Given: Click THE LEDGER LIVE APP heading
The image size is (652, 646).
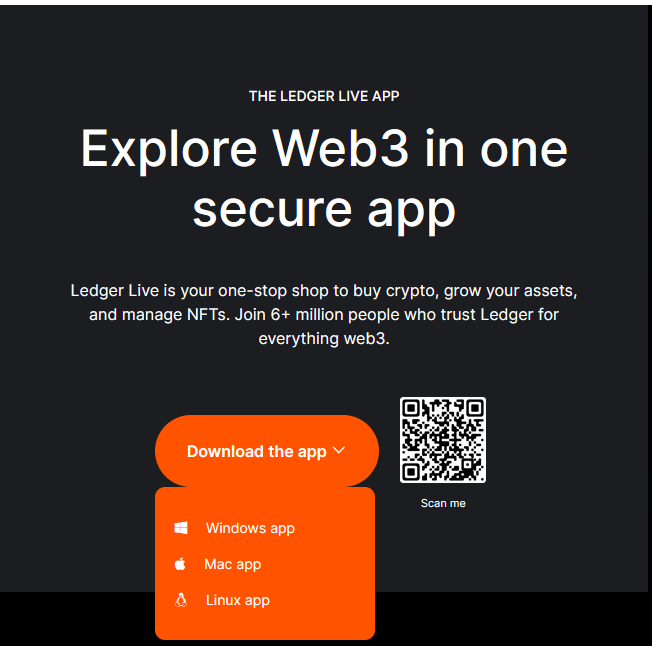Looking at the screenshot, I should click(324, 96).
